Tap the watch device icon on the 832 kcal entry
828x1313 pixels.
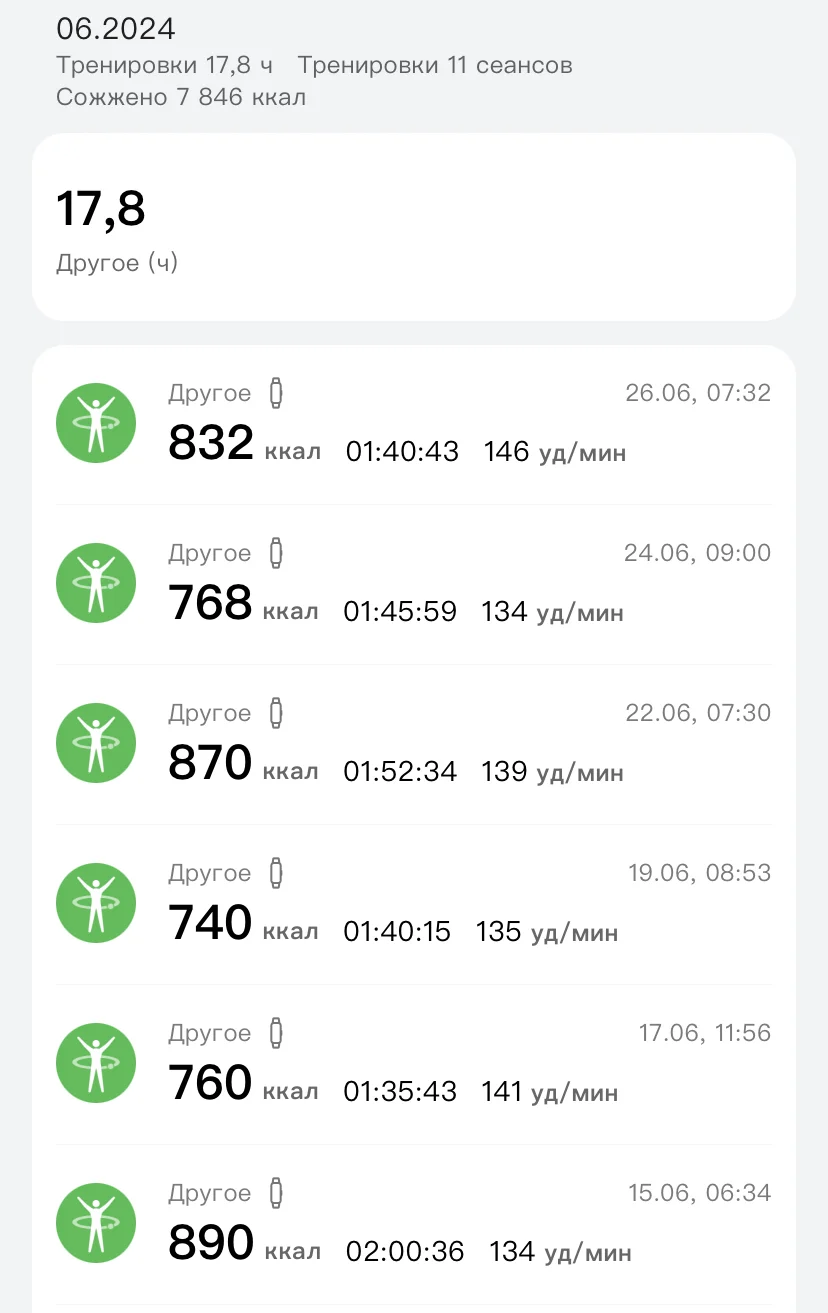point(276,394)
